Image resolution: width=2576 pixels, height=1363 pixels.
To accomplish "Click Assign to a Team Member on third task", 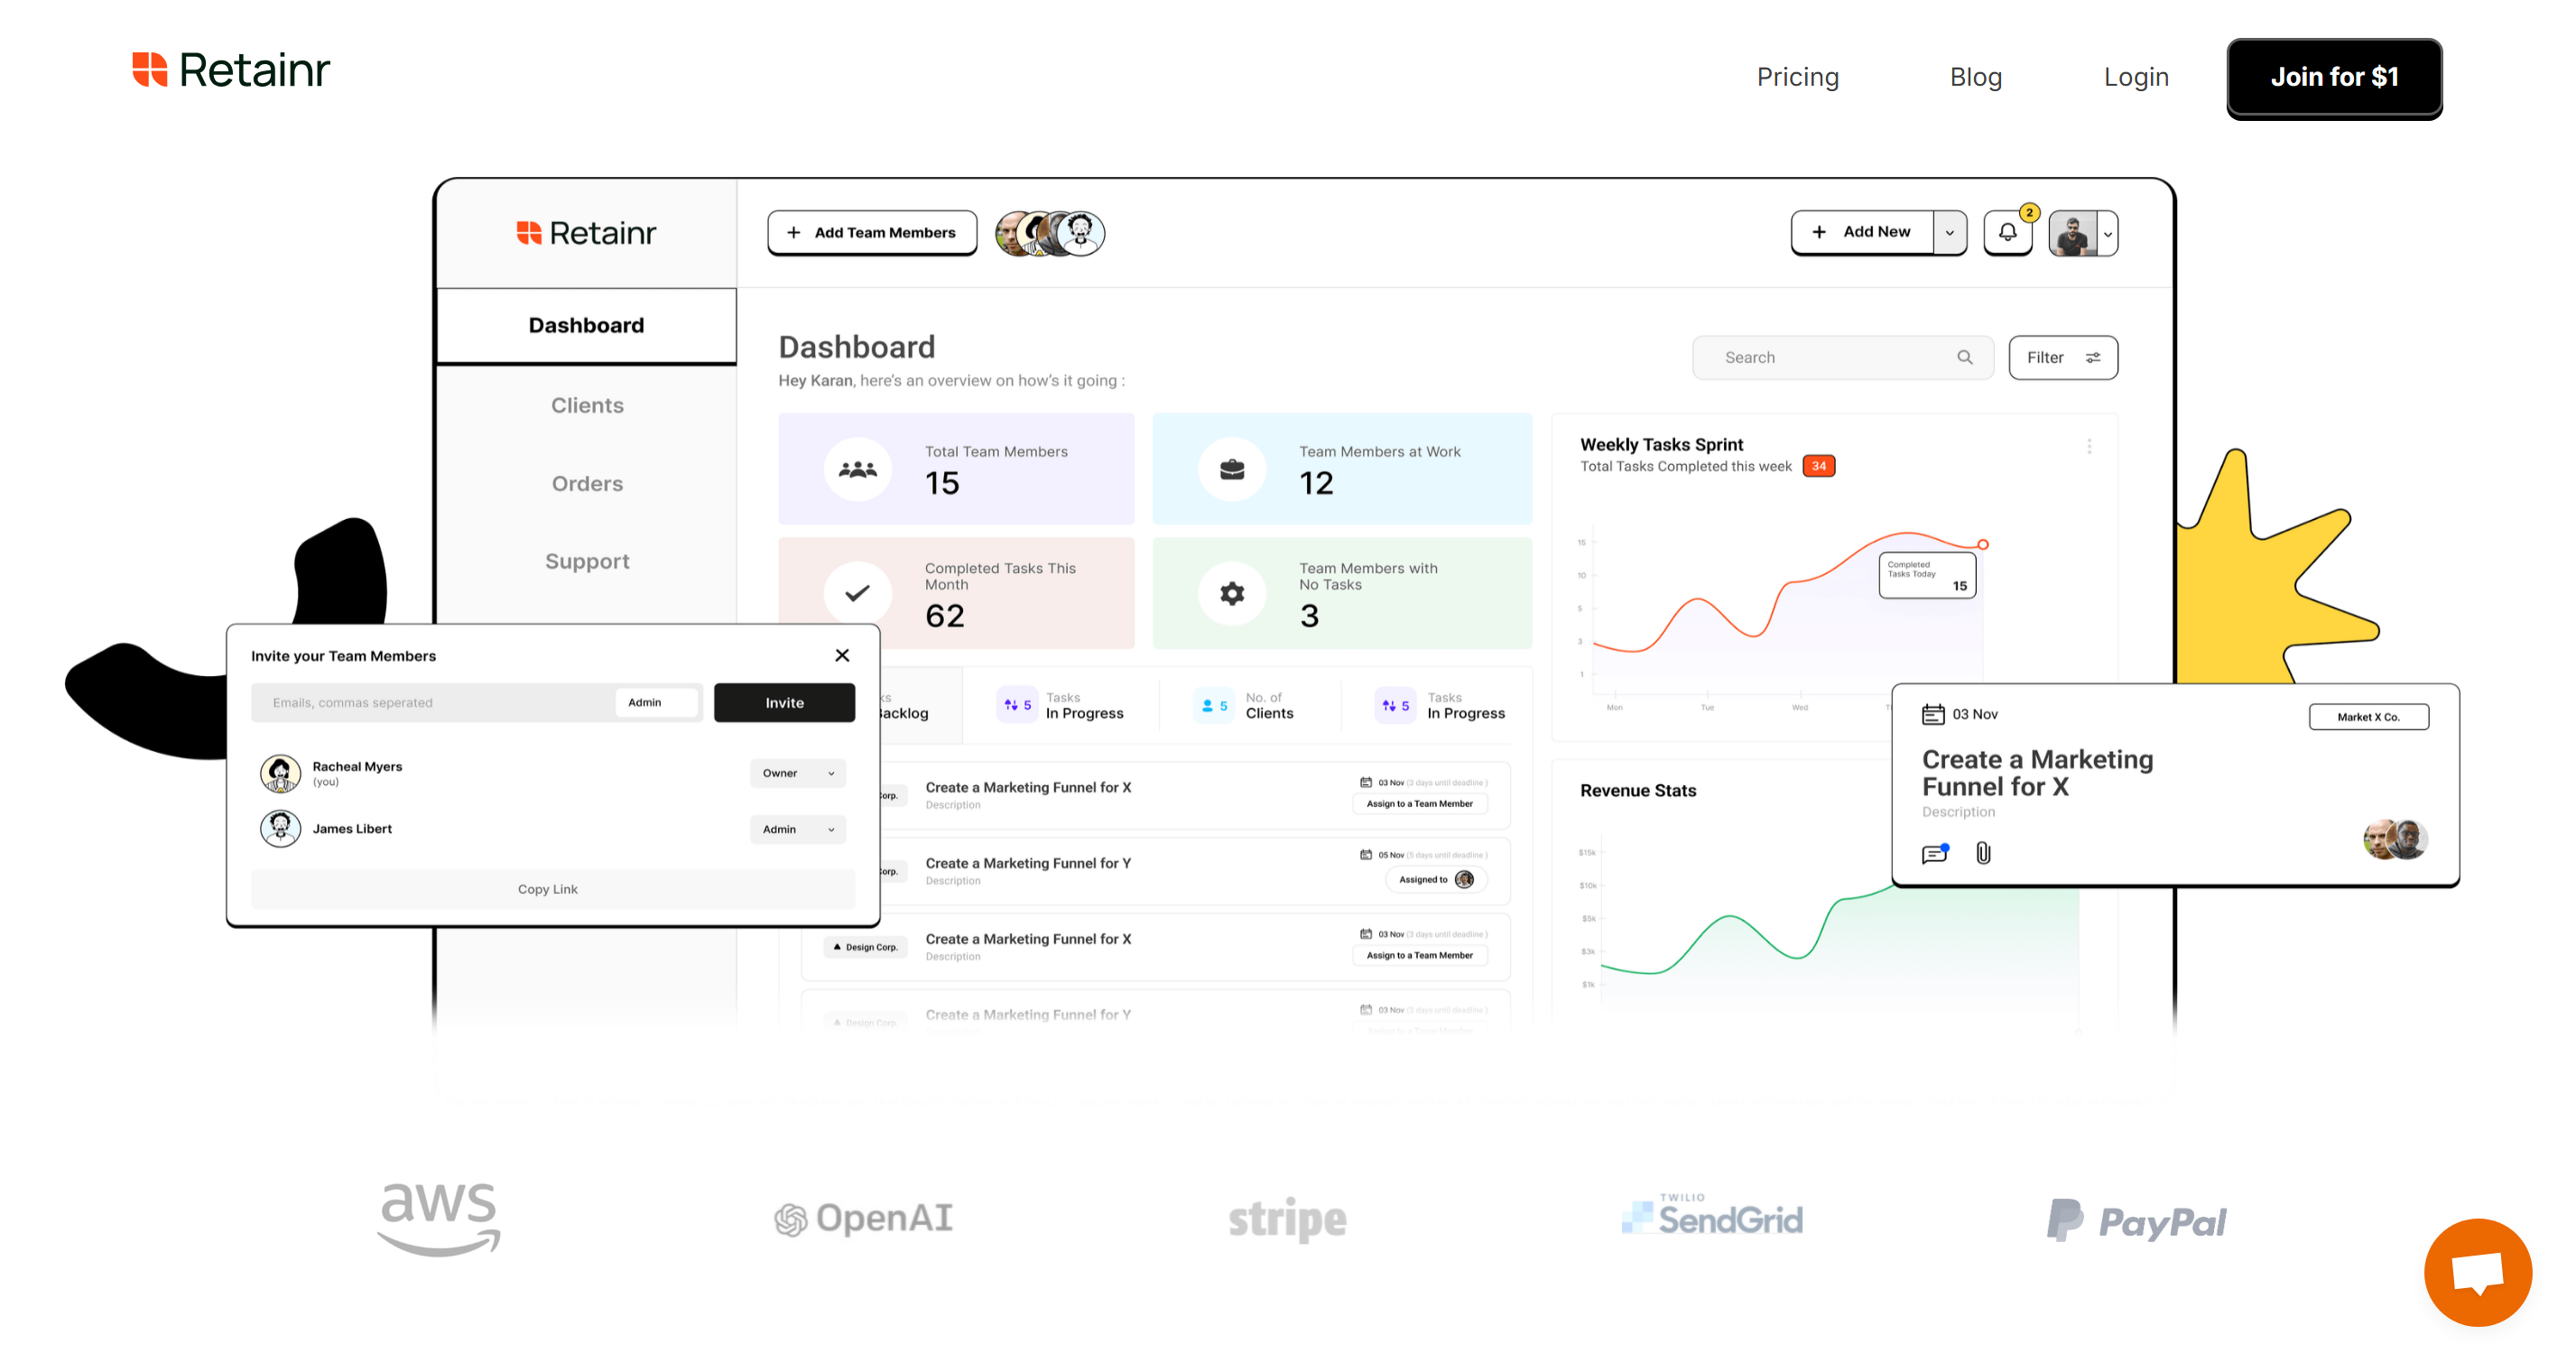I will 1419,955.
